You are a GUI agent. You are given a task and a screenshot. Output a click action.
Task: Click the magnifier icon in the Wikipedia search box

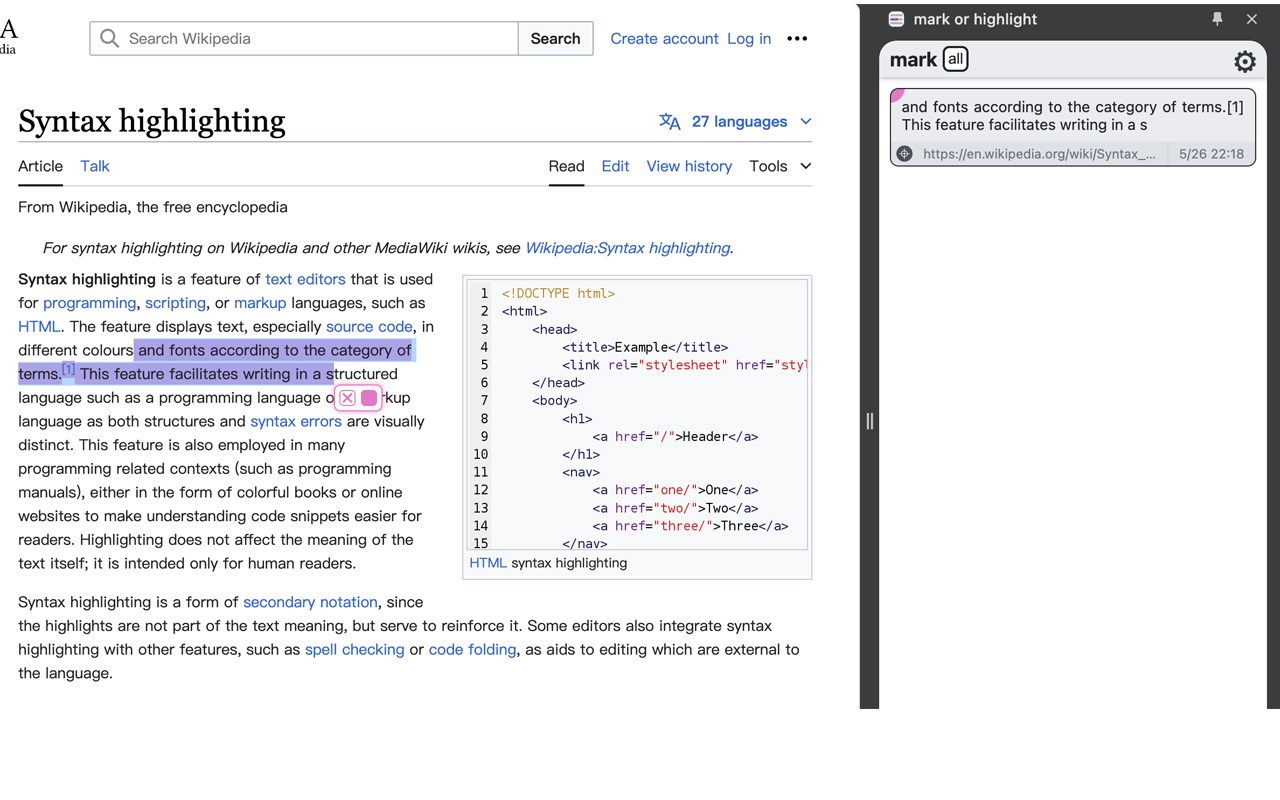[x=109, y=39]
